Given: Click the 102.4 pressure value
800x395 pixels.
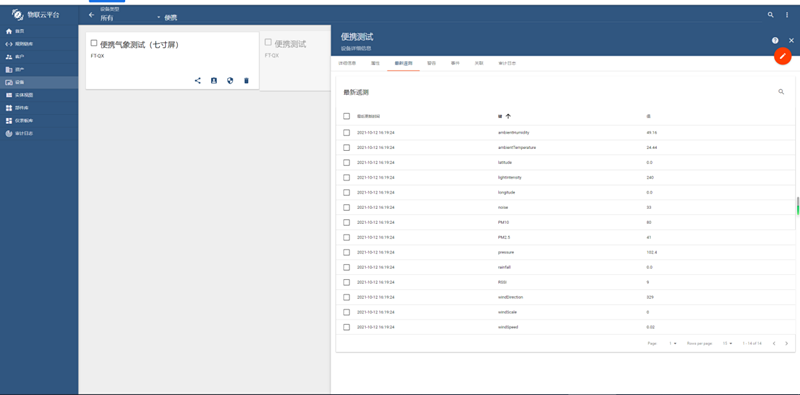Looking at the screenshot, I should click(x=651, y=253).
